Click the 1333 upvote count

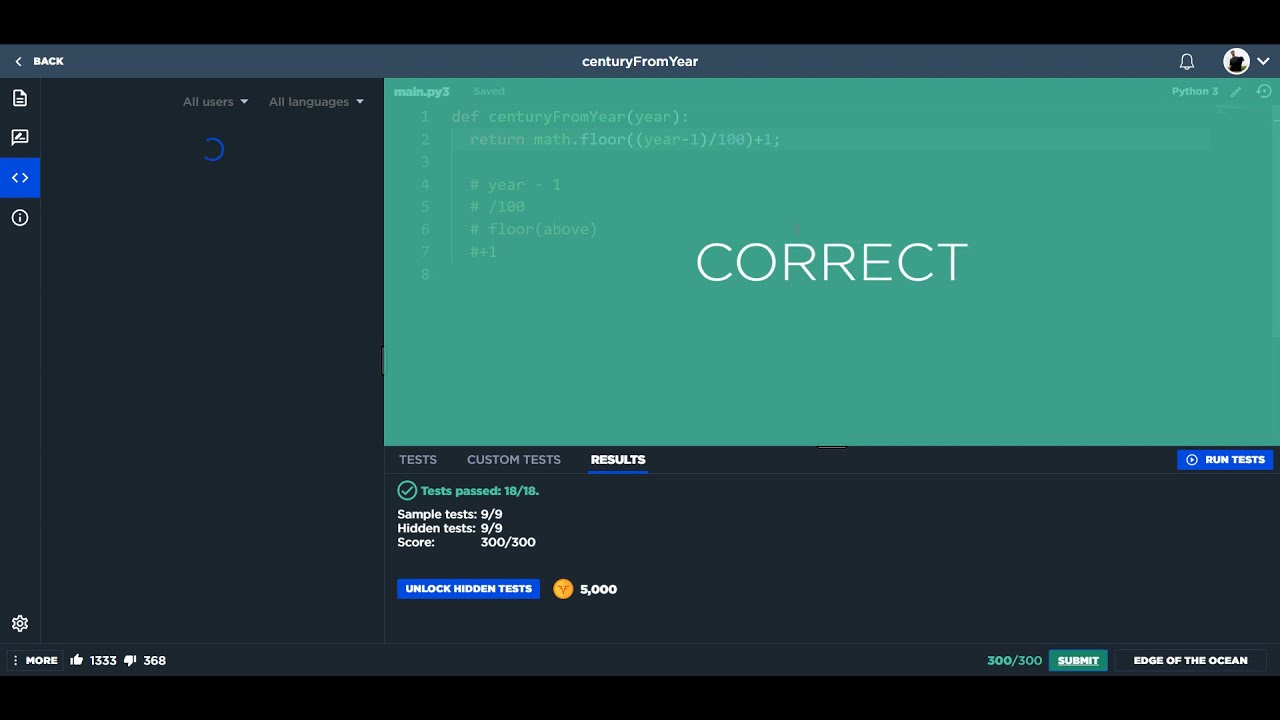pyautogui.click(x=103, y=661)
